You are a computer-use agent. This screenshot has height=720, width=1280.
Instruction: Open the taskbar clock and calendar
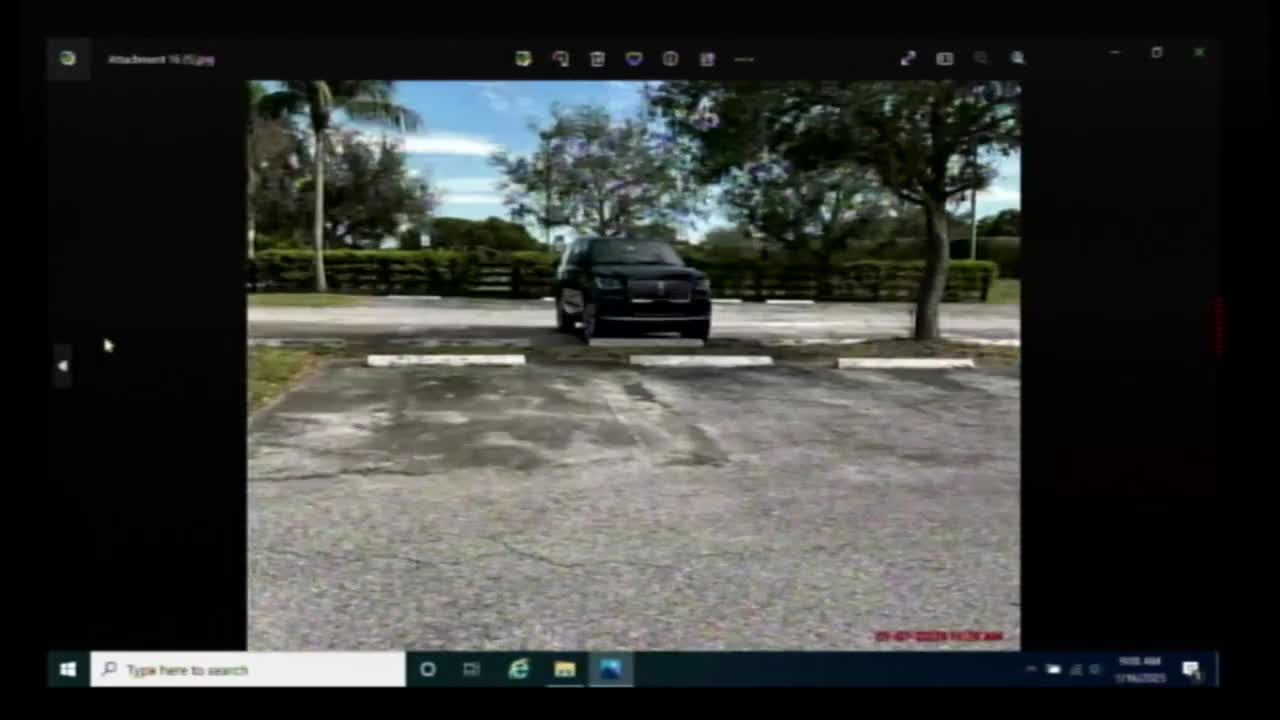point(1140,669)
